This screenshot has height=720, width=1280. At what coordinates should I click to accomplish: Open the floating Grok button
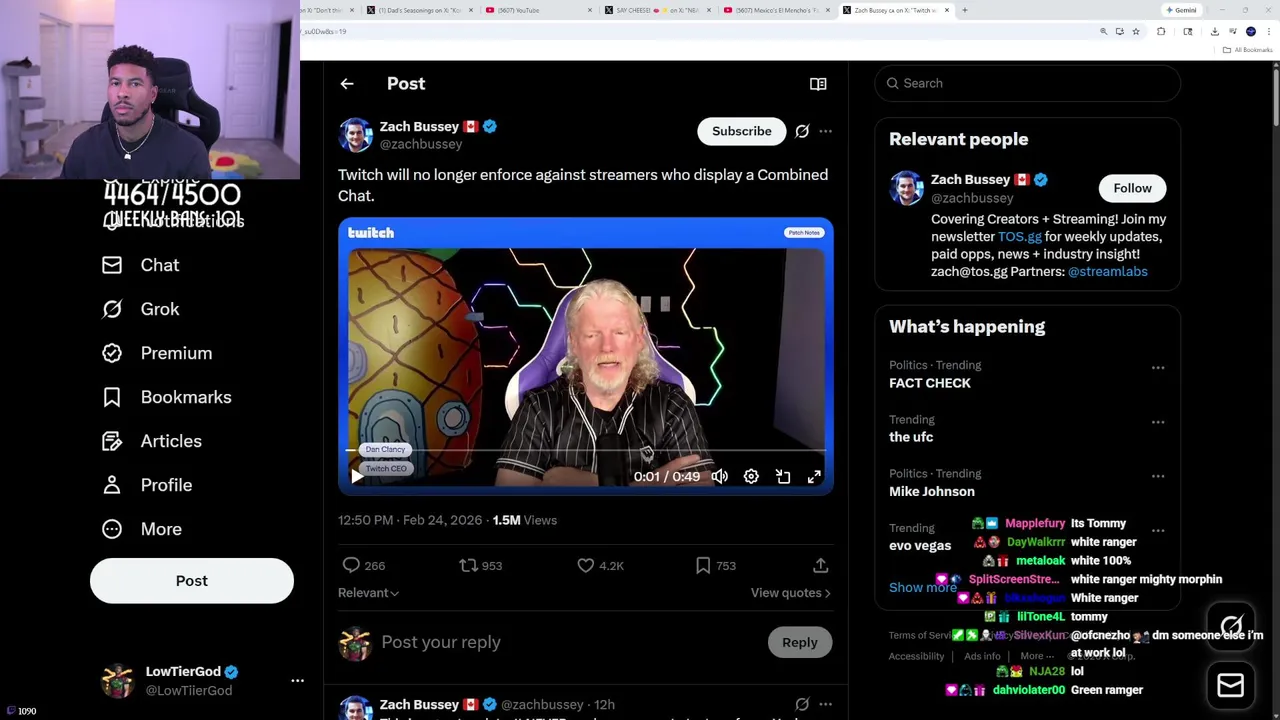(x=1231, y=627)
